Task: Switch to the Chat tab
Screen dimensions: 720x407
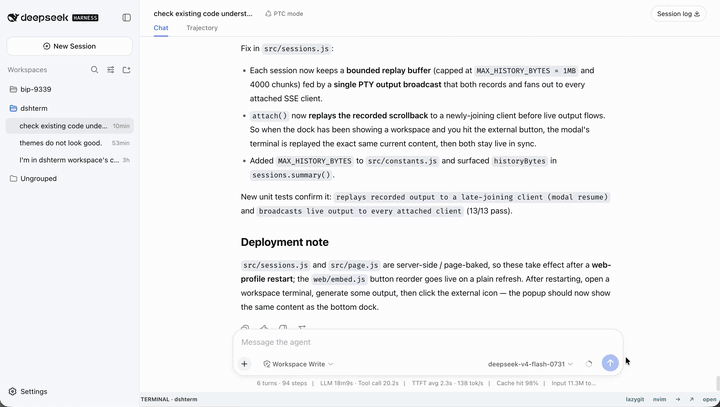Action: (161, 28)
